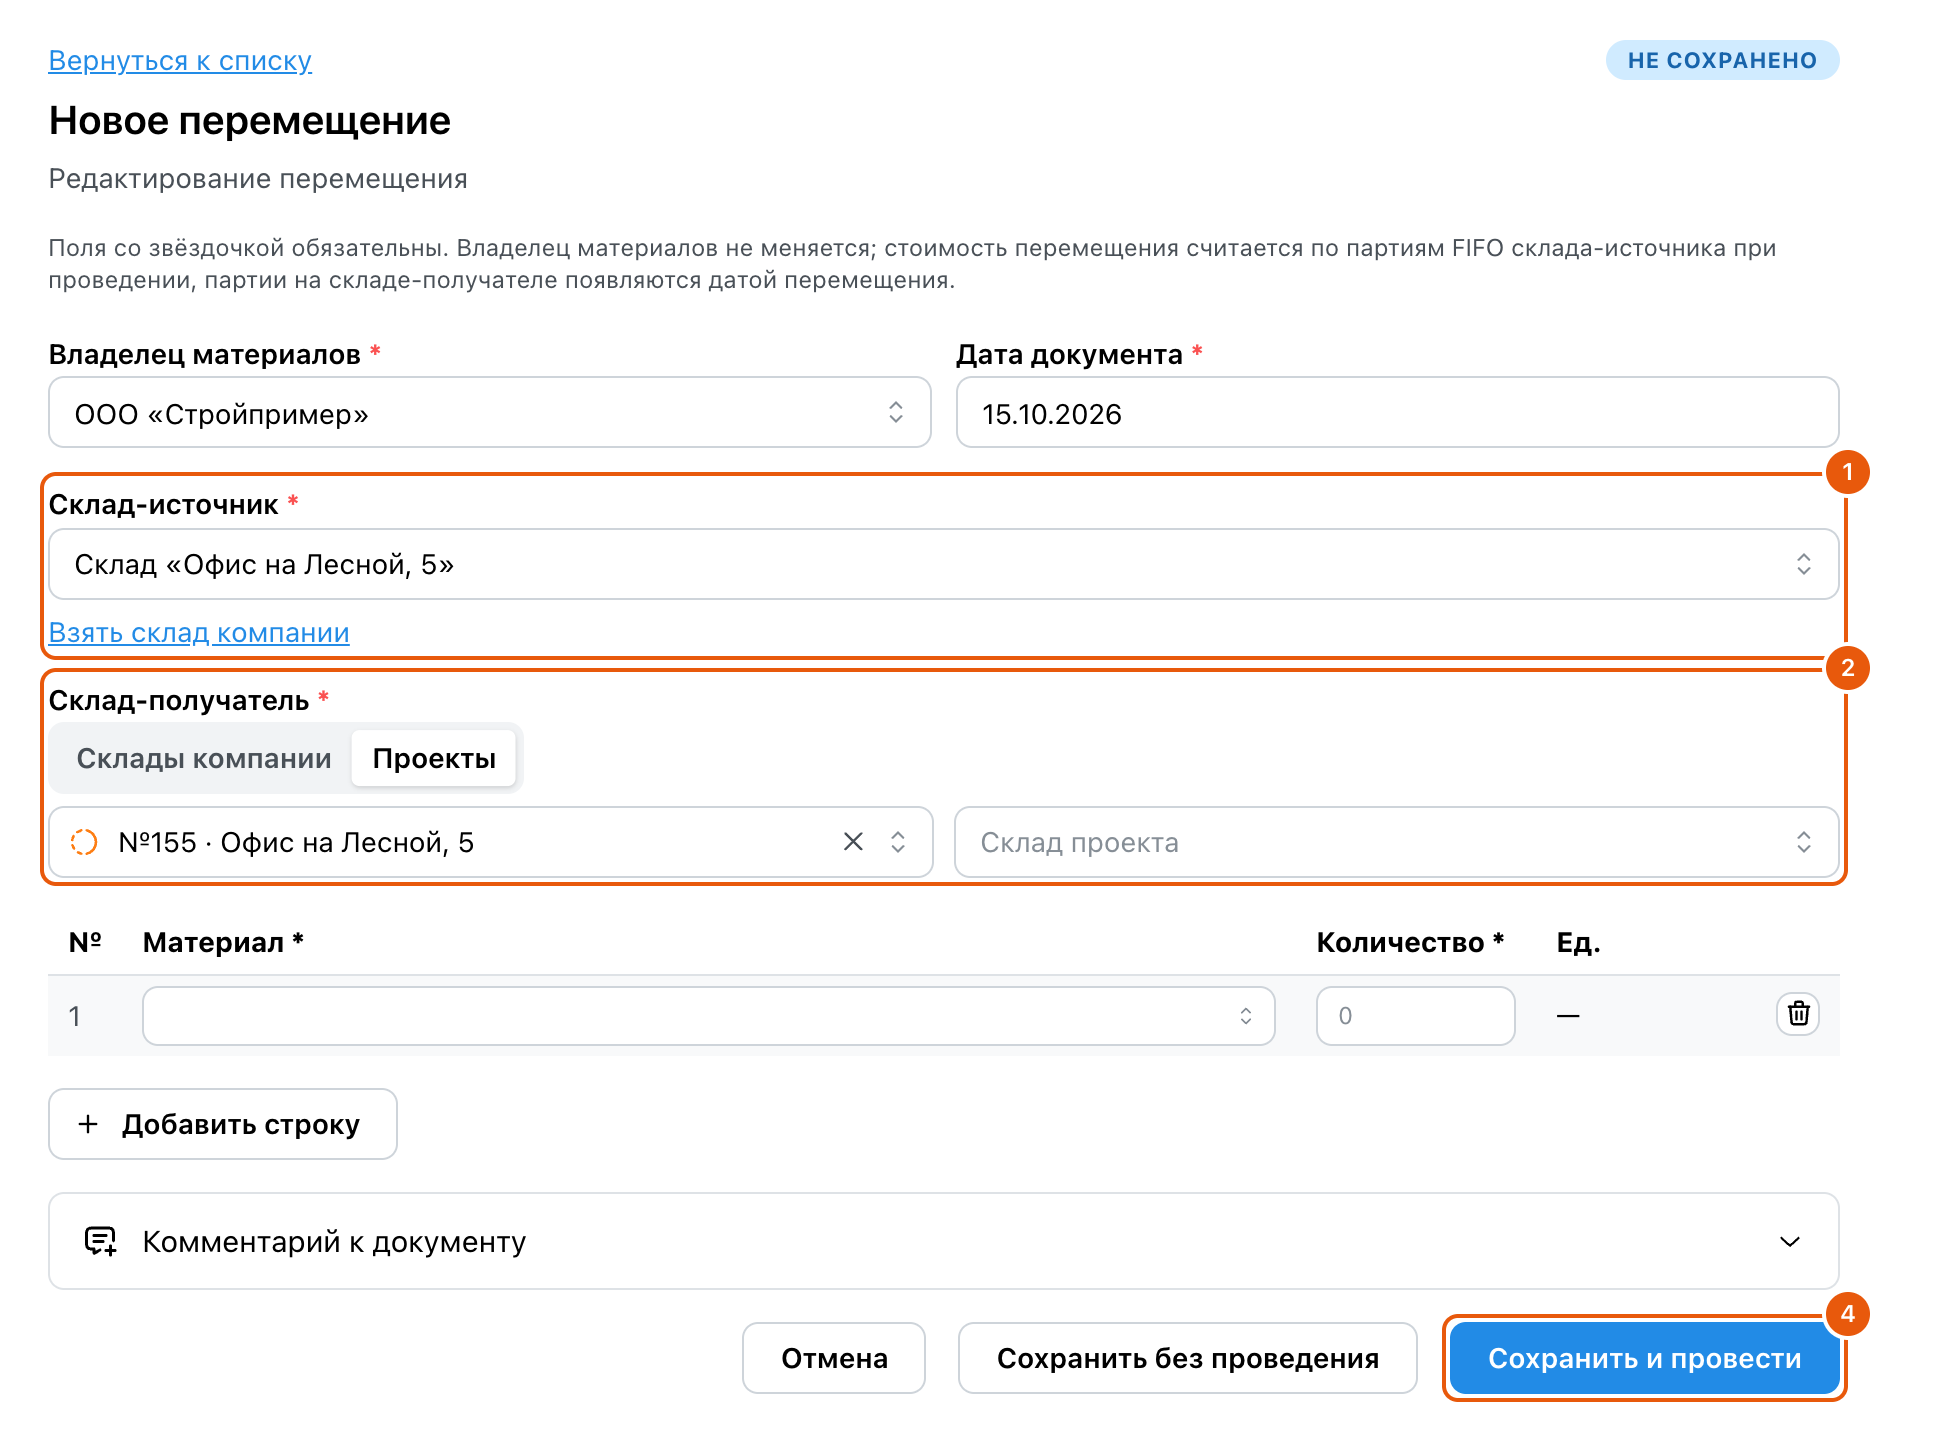Clear selected project №155 with X

click(x=853, y=842)
